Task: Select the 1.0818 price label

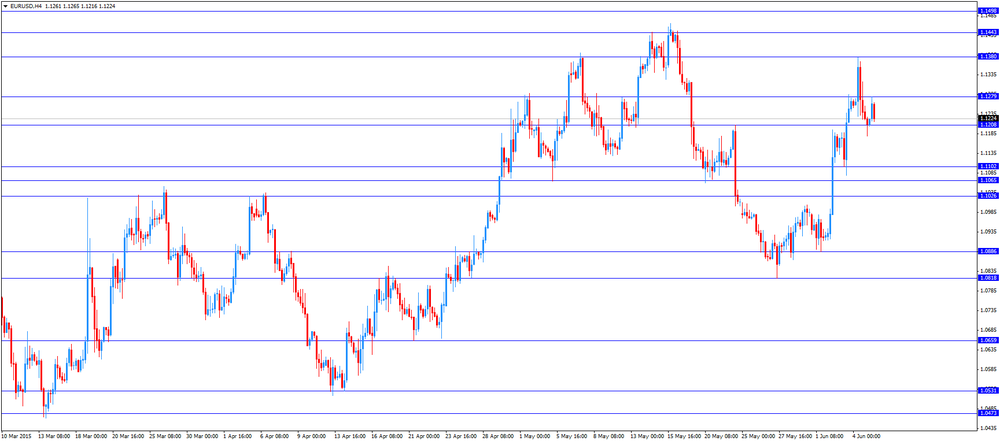Action: 987,278
